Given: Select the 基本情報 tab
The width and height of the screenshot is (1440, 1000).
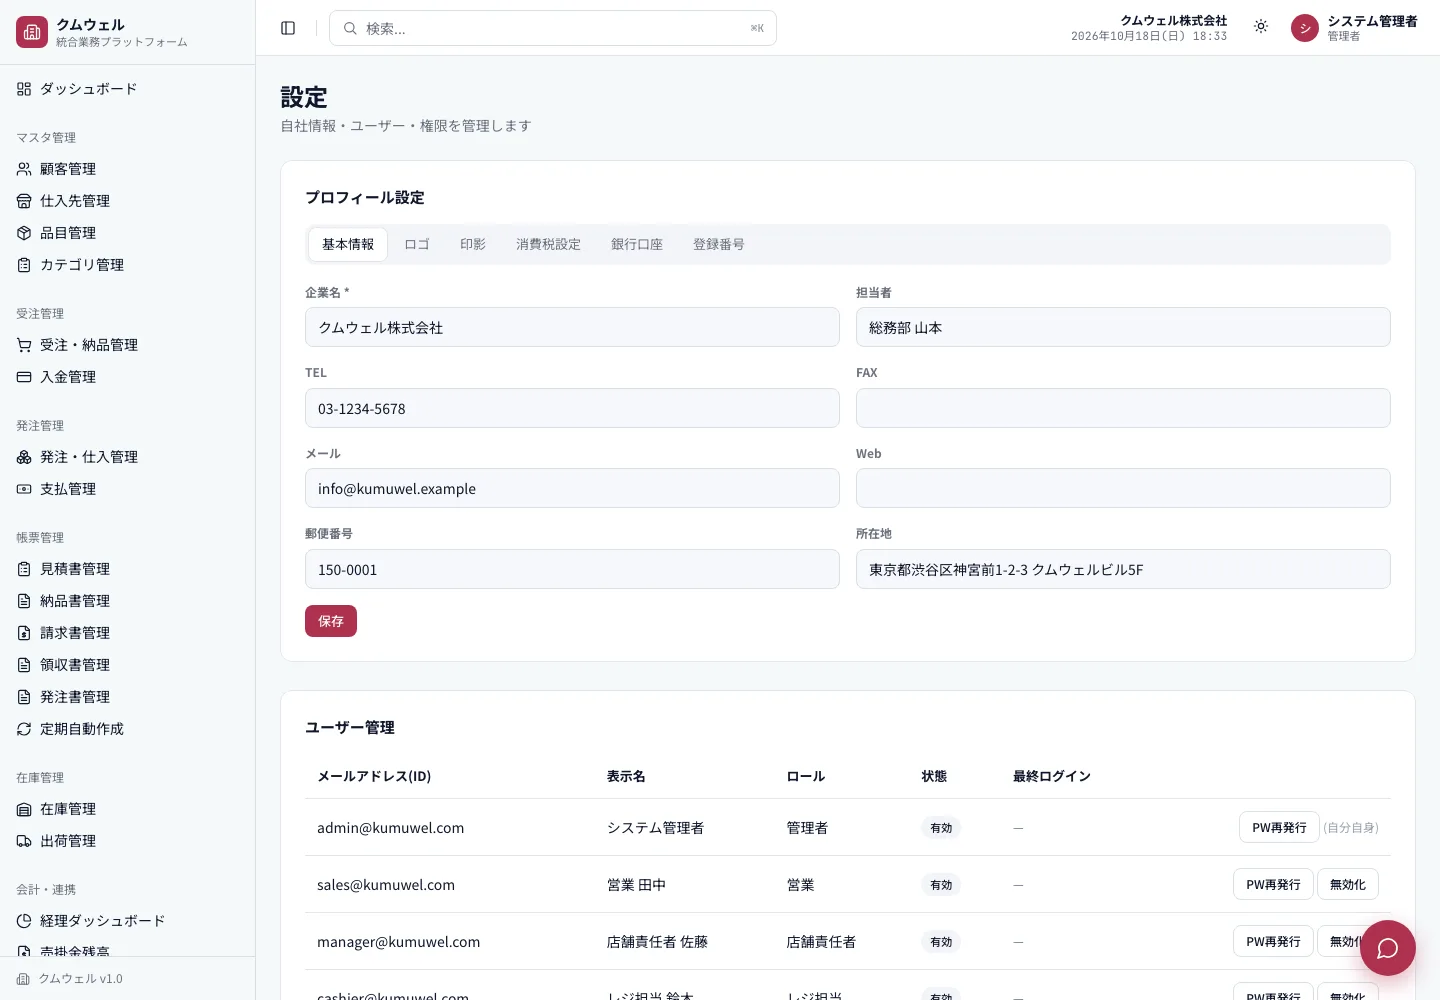Looking at the screenshot, I should (348, 244).
